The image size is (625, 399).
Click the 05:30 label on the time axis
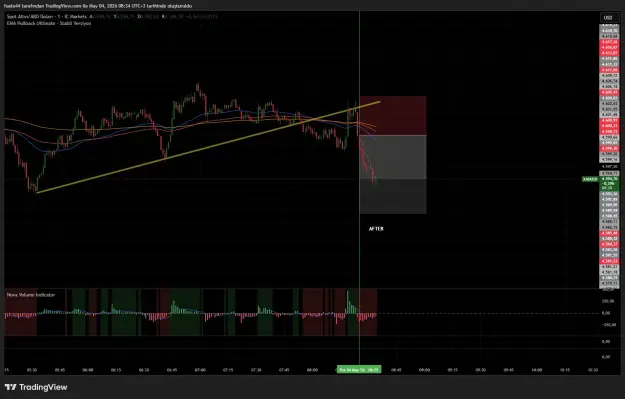[x=32, y=370]
